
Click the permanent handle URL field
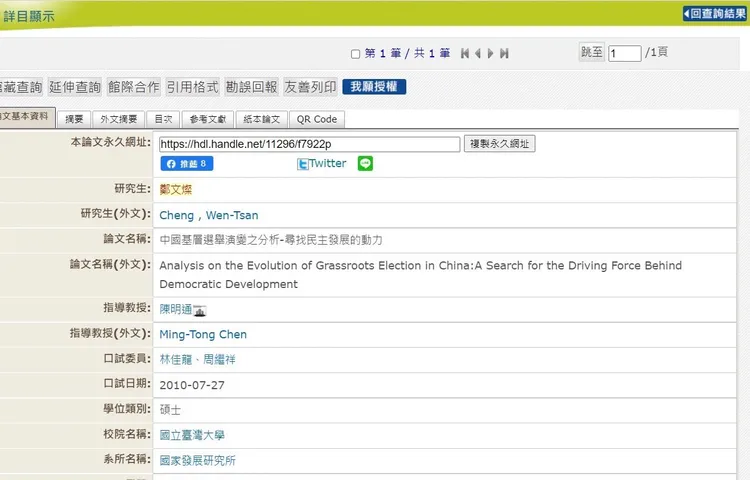click(x=309, y=144)
